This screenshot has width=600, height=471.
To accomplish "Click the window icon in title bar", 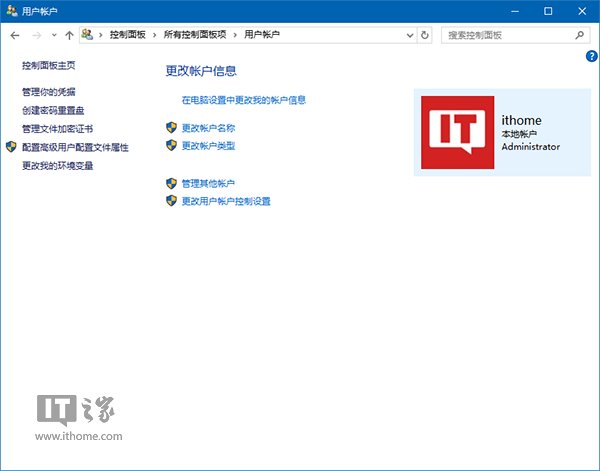I will [10, 11].
